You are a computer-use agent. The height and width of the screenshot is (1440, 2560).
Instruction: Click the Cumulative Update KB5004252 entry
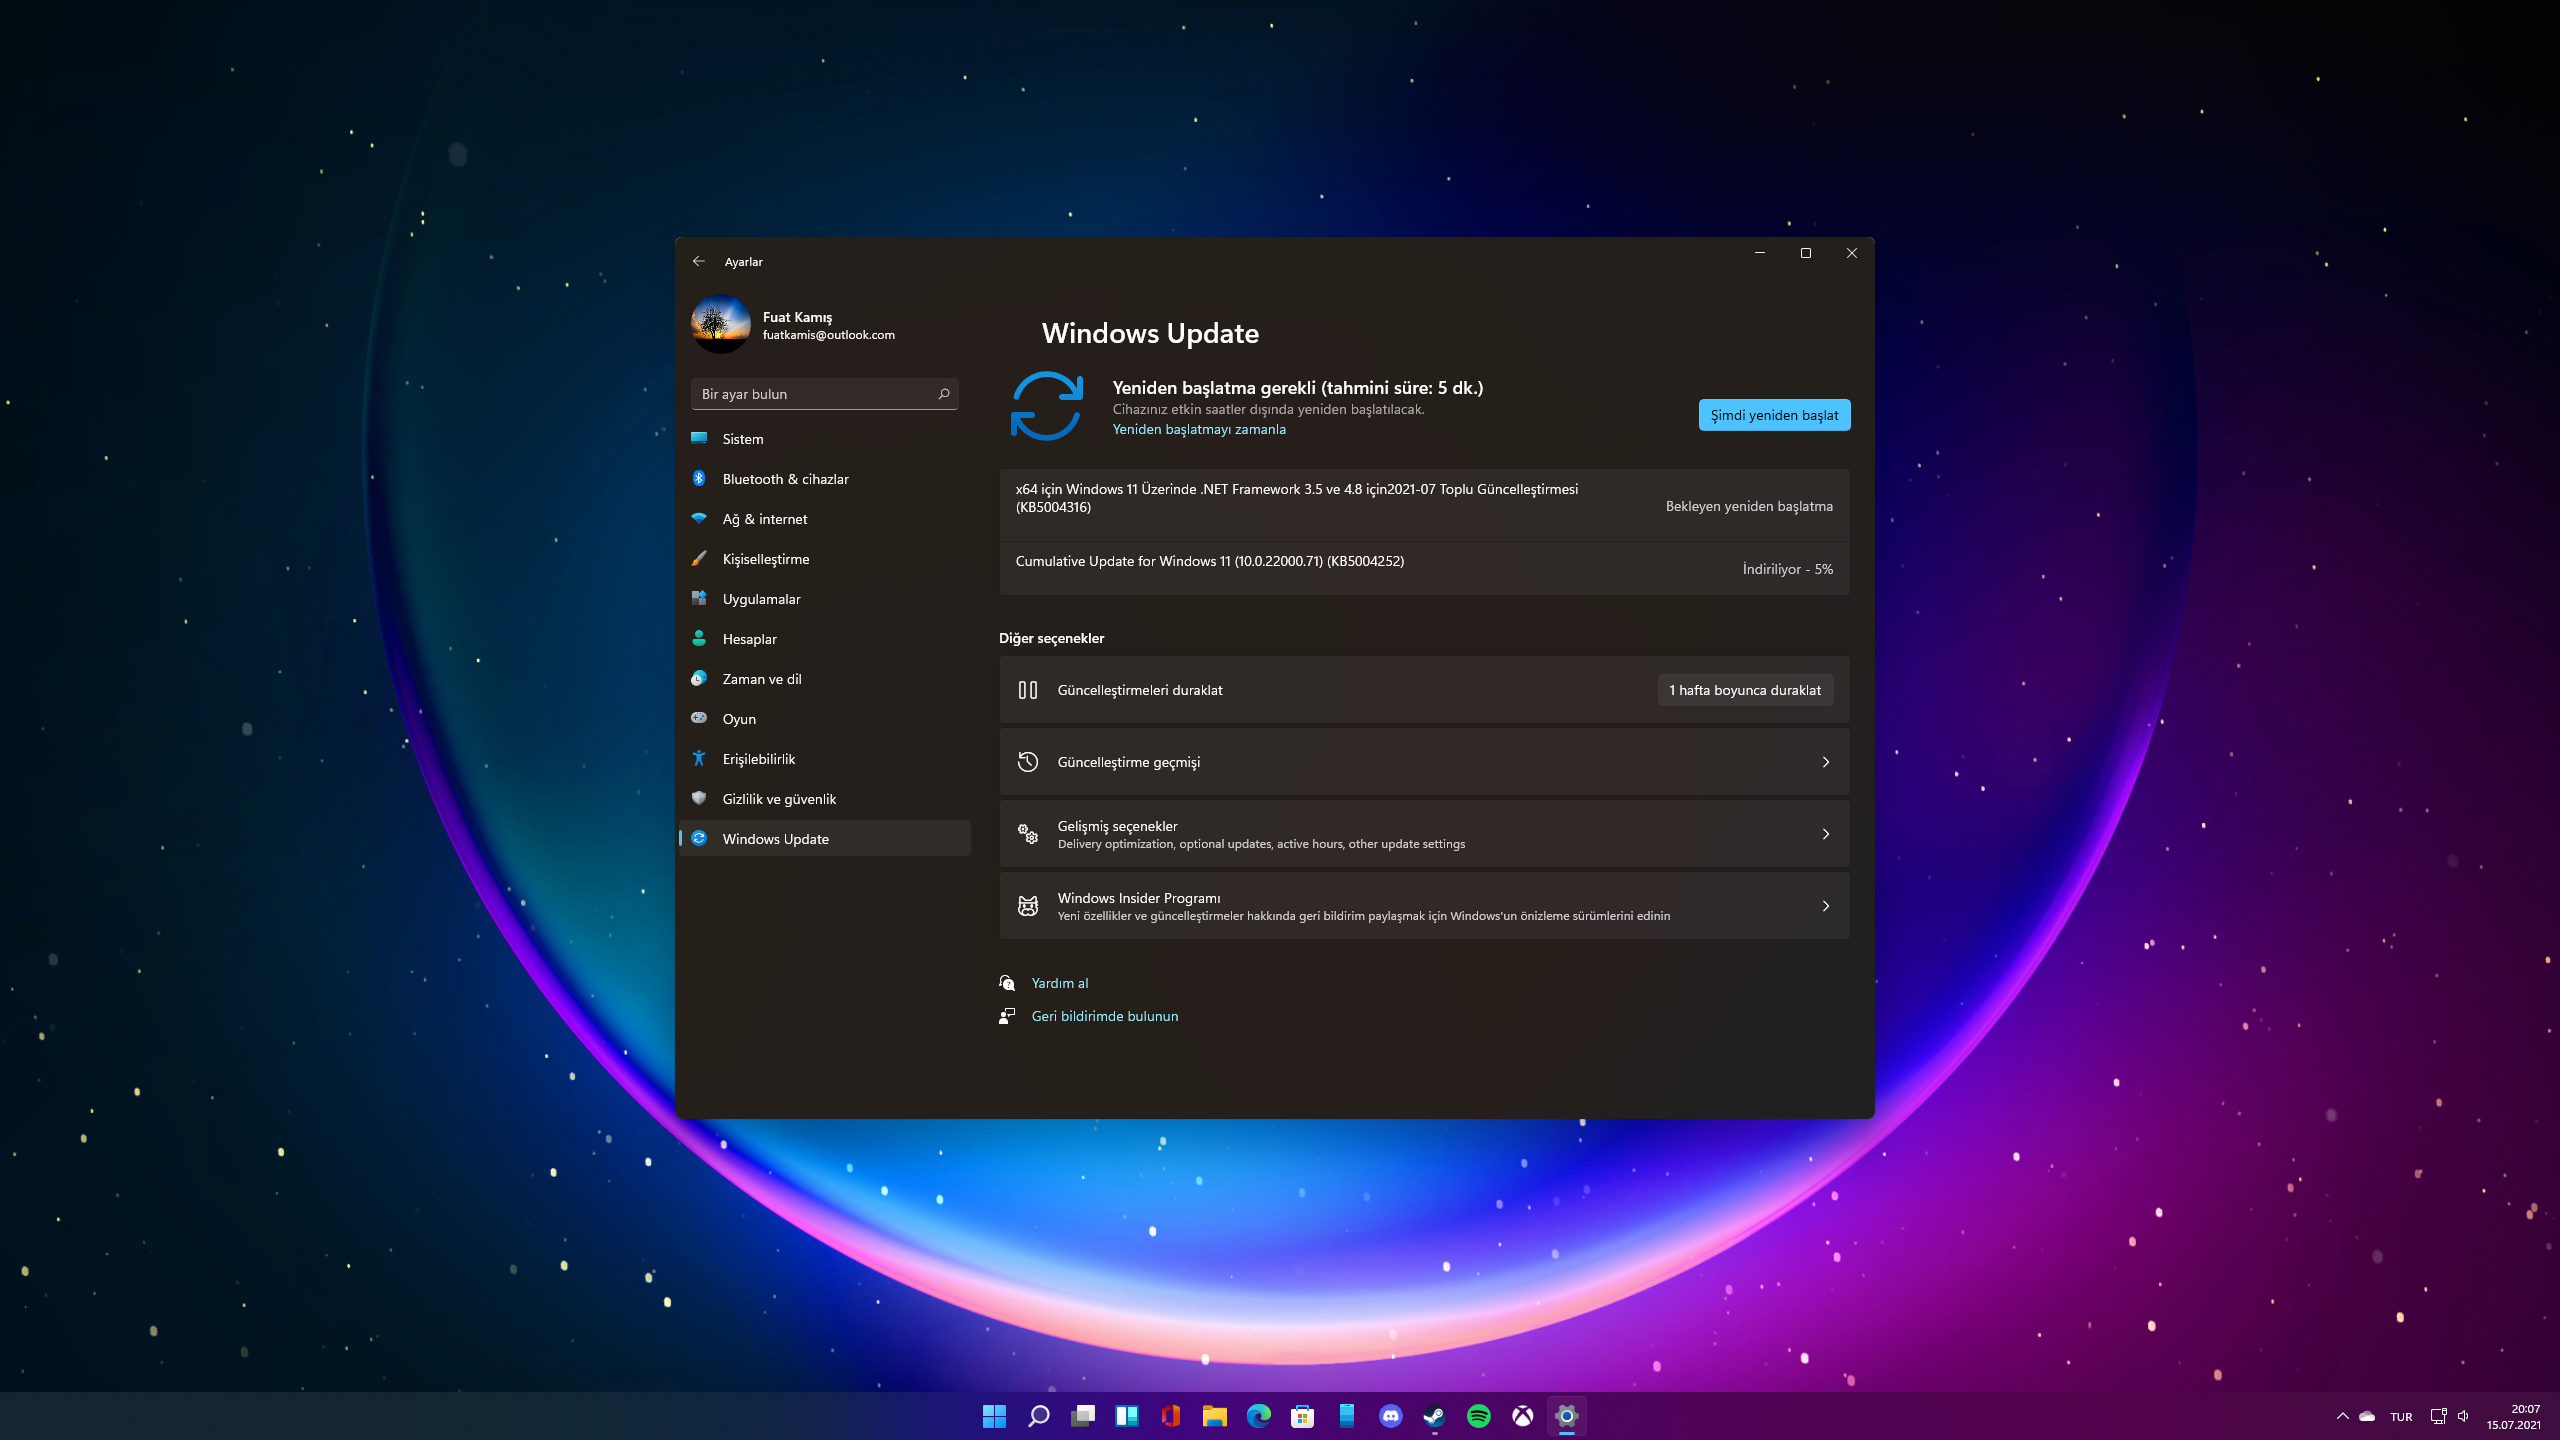[1424, 568]
